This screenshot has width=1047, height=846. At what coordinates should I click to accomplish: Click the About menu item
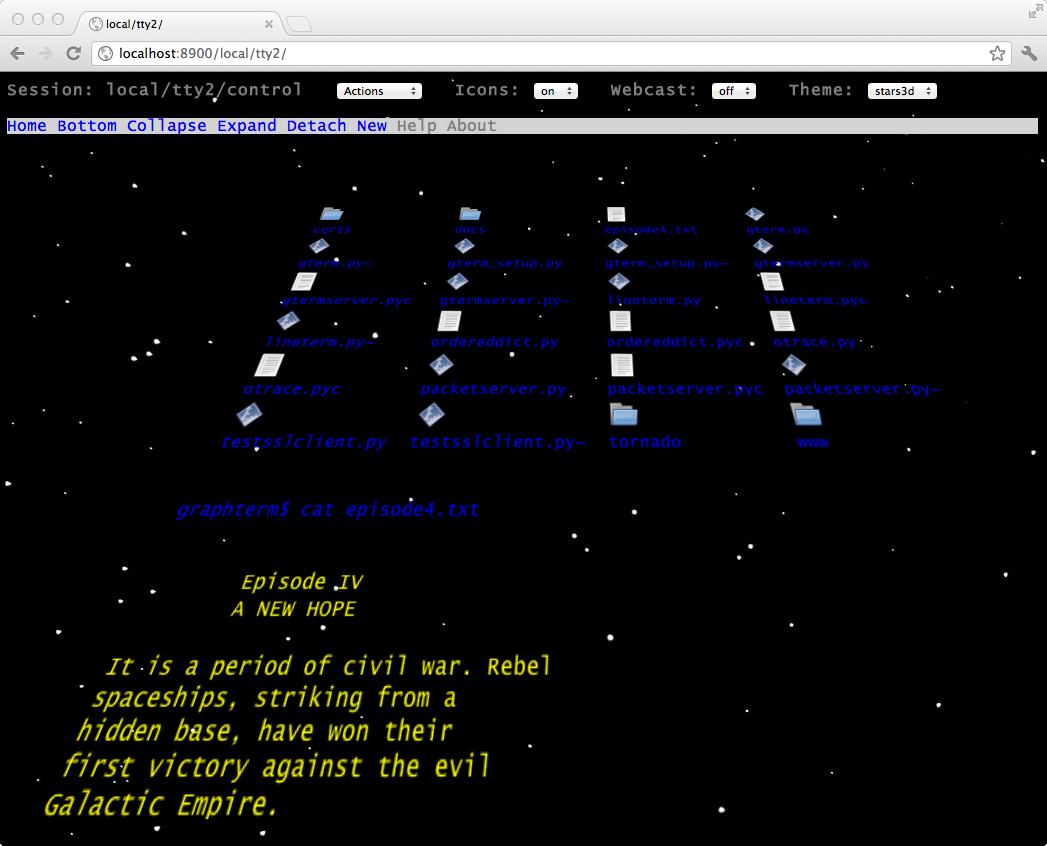coord(470,125)
